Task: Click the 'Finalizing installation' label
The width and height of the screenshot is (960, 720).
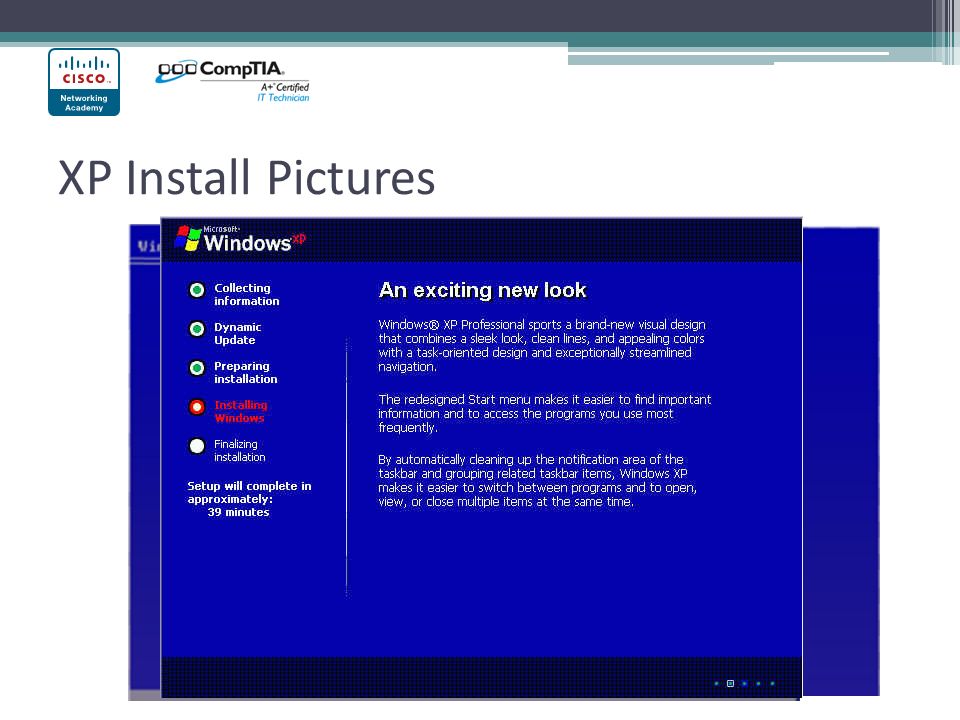Action: tap(239, 451)
